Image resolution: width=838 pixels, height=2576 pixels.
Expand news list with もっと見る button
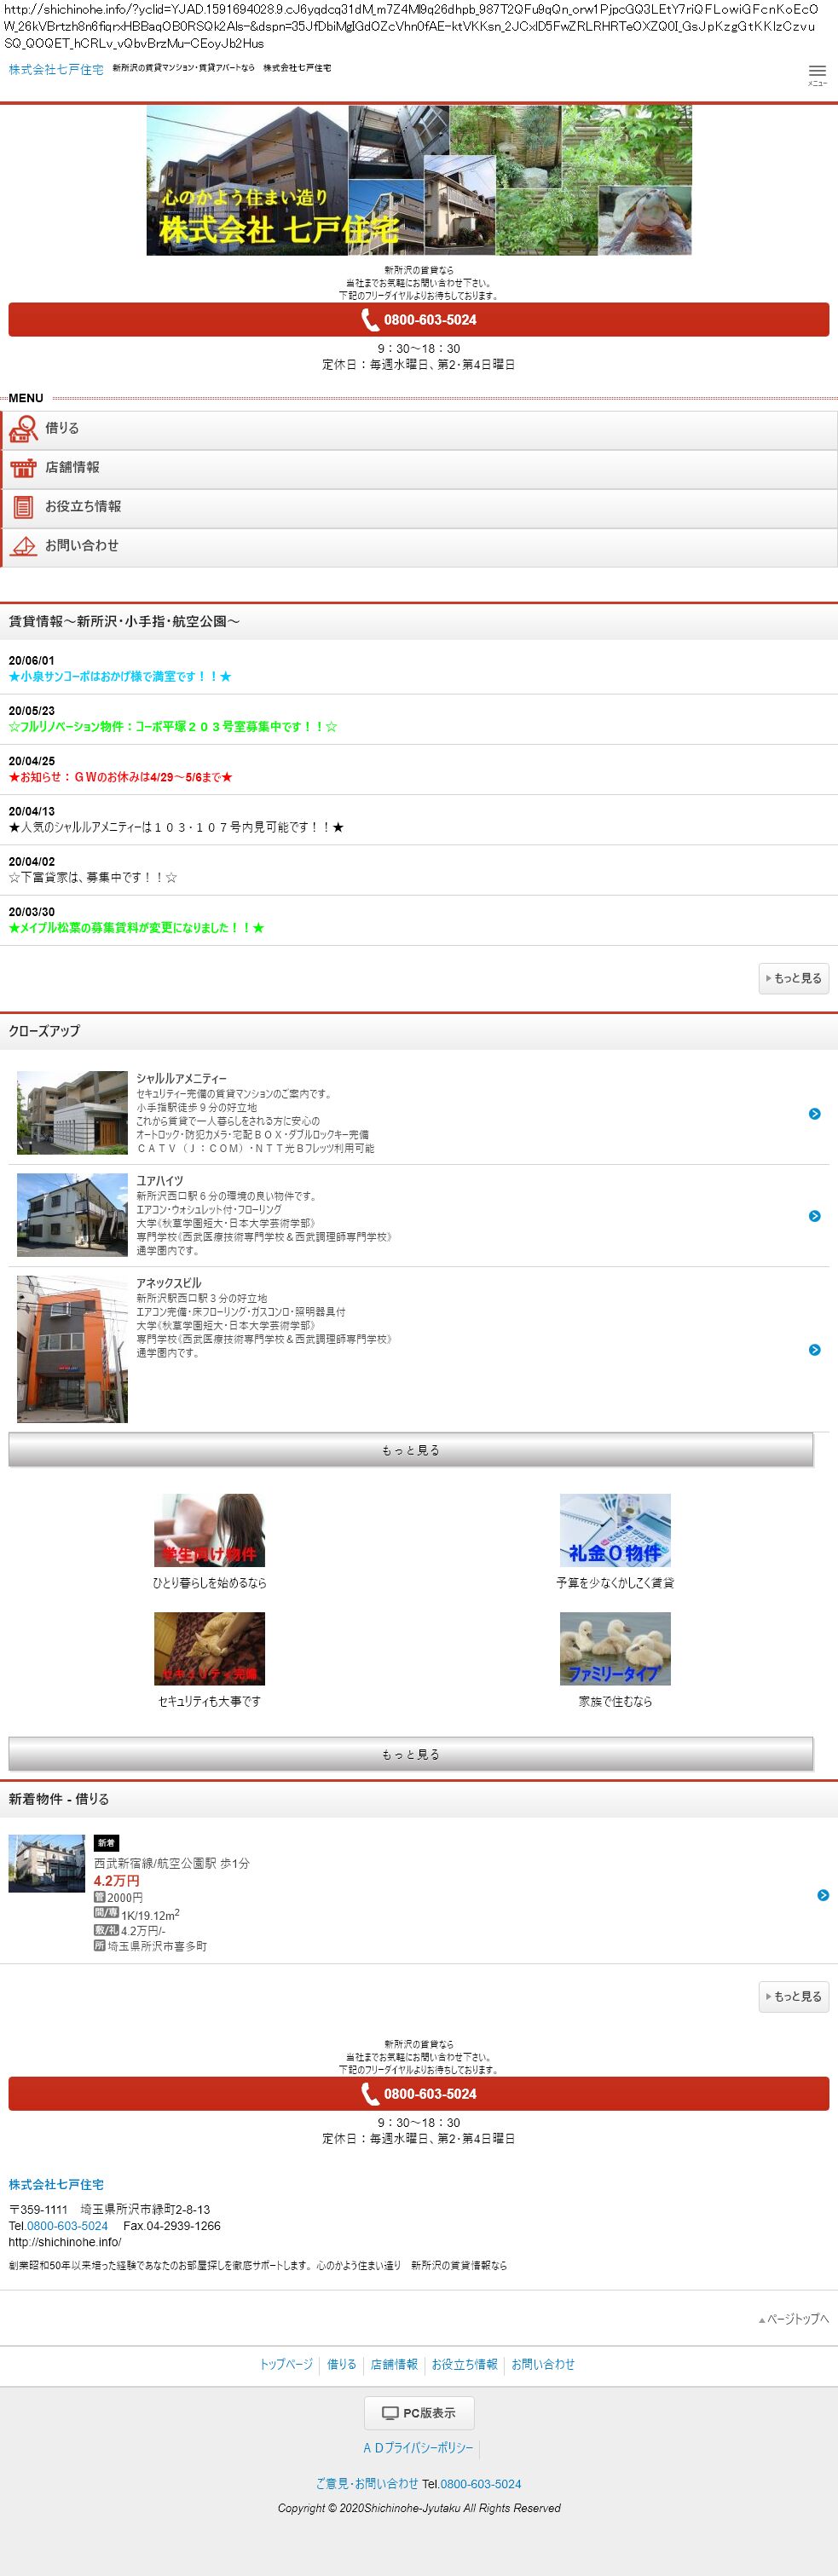point(793,978)
